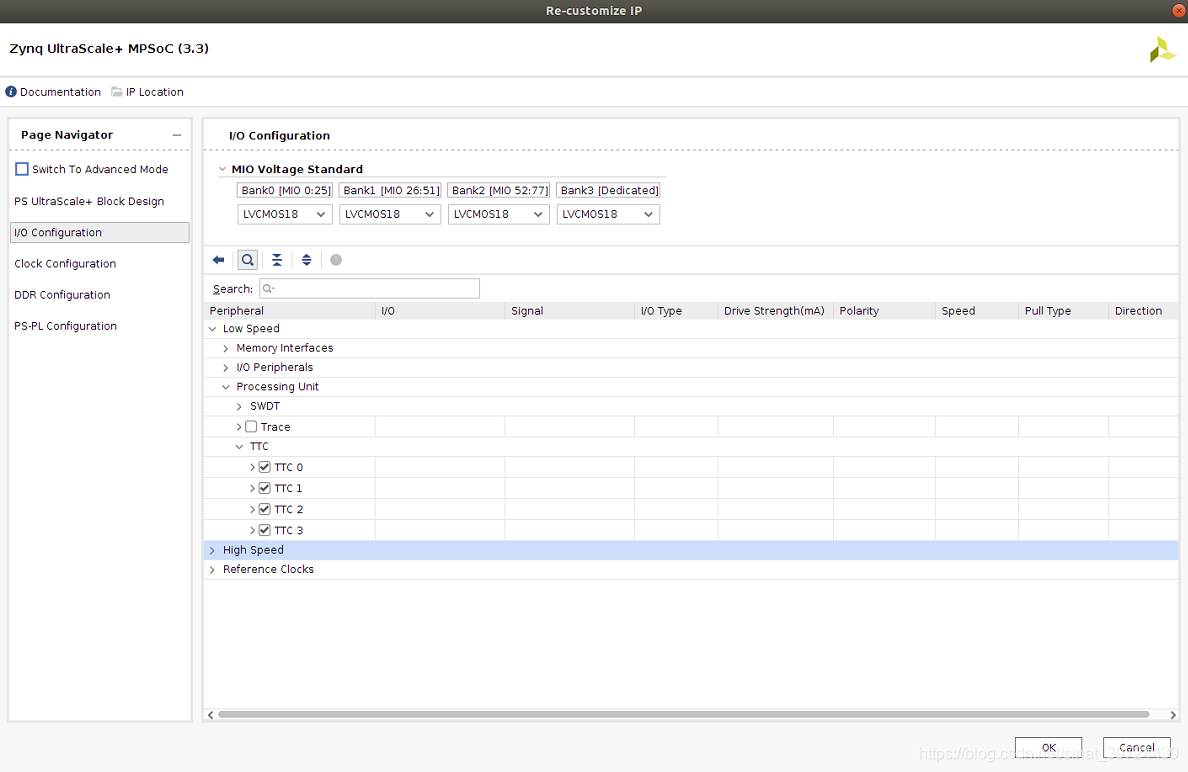Viewport: 1188px width, 772px height.
Task: Expand the TTC 1 row chevron
Action: (252, 489)
